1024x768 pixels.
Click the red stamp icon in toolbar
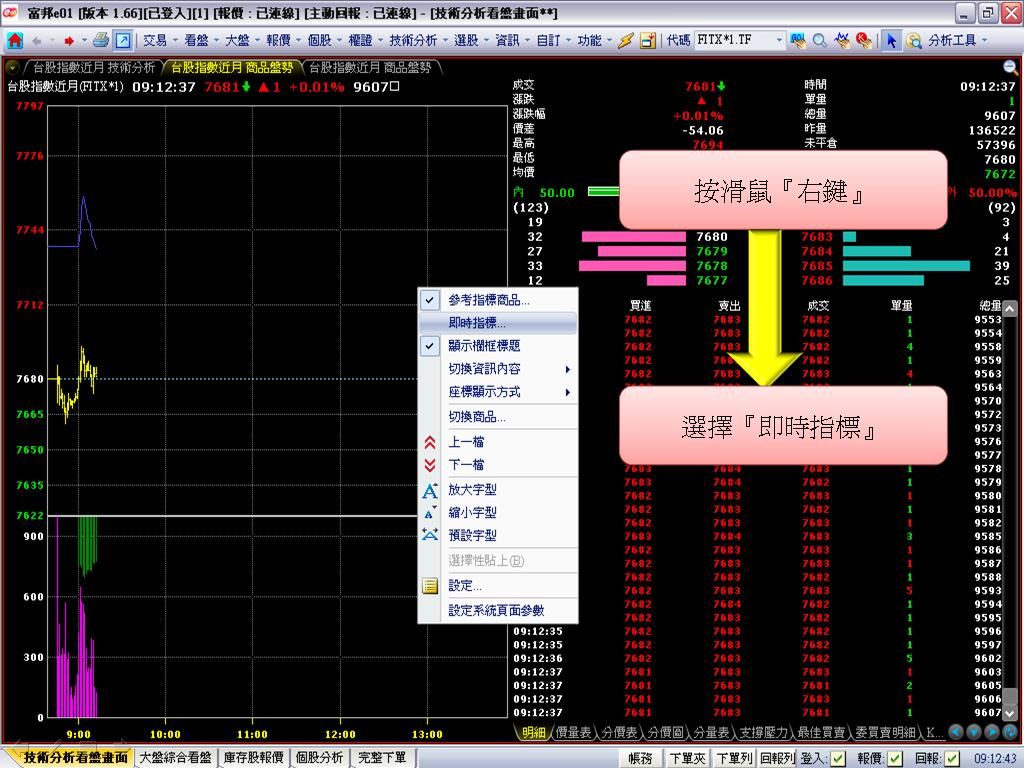[864, 40]
